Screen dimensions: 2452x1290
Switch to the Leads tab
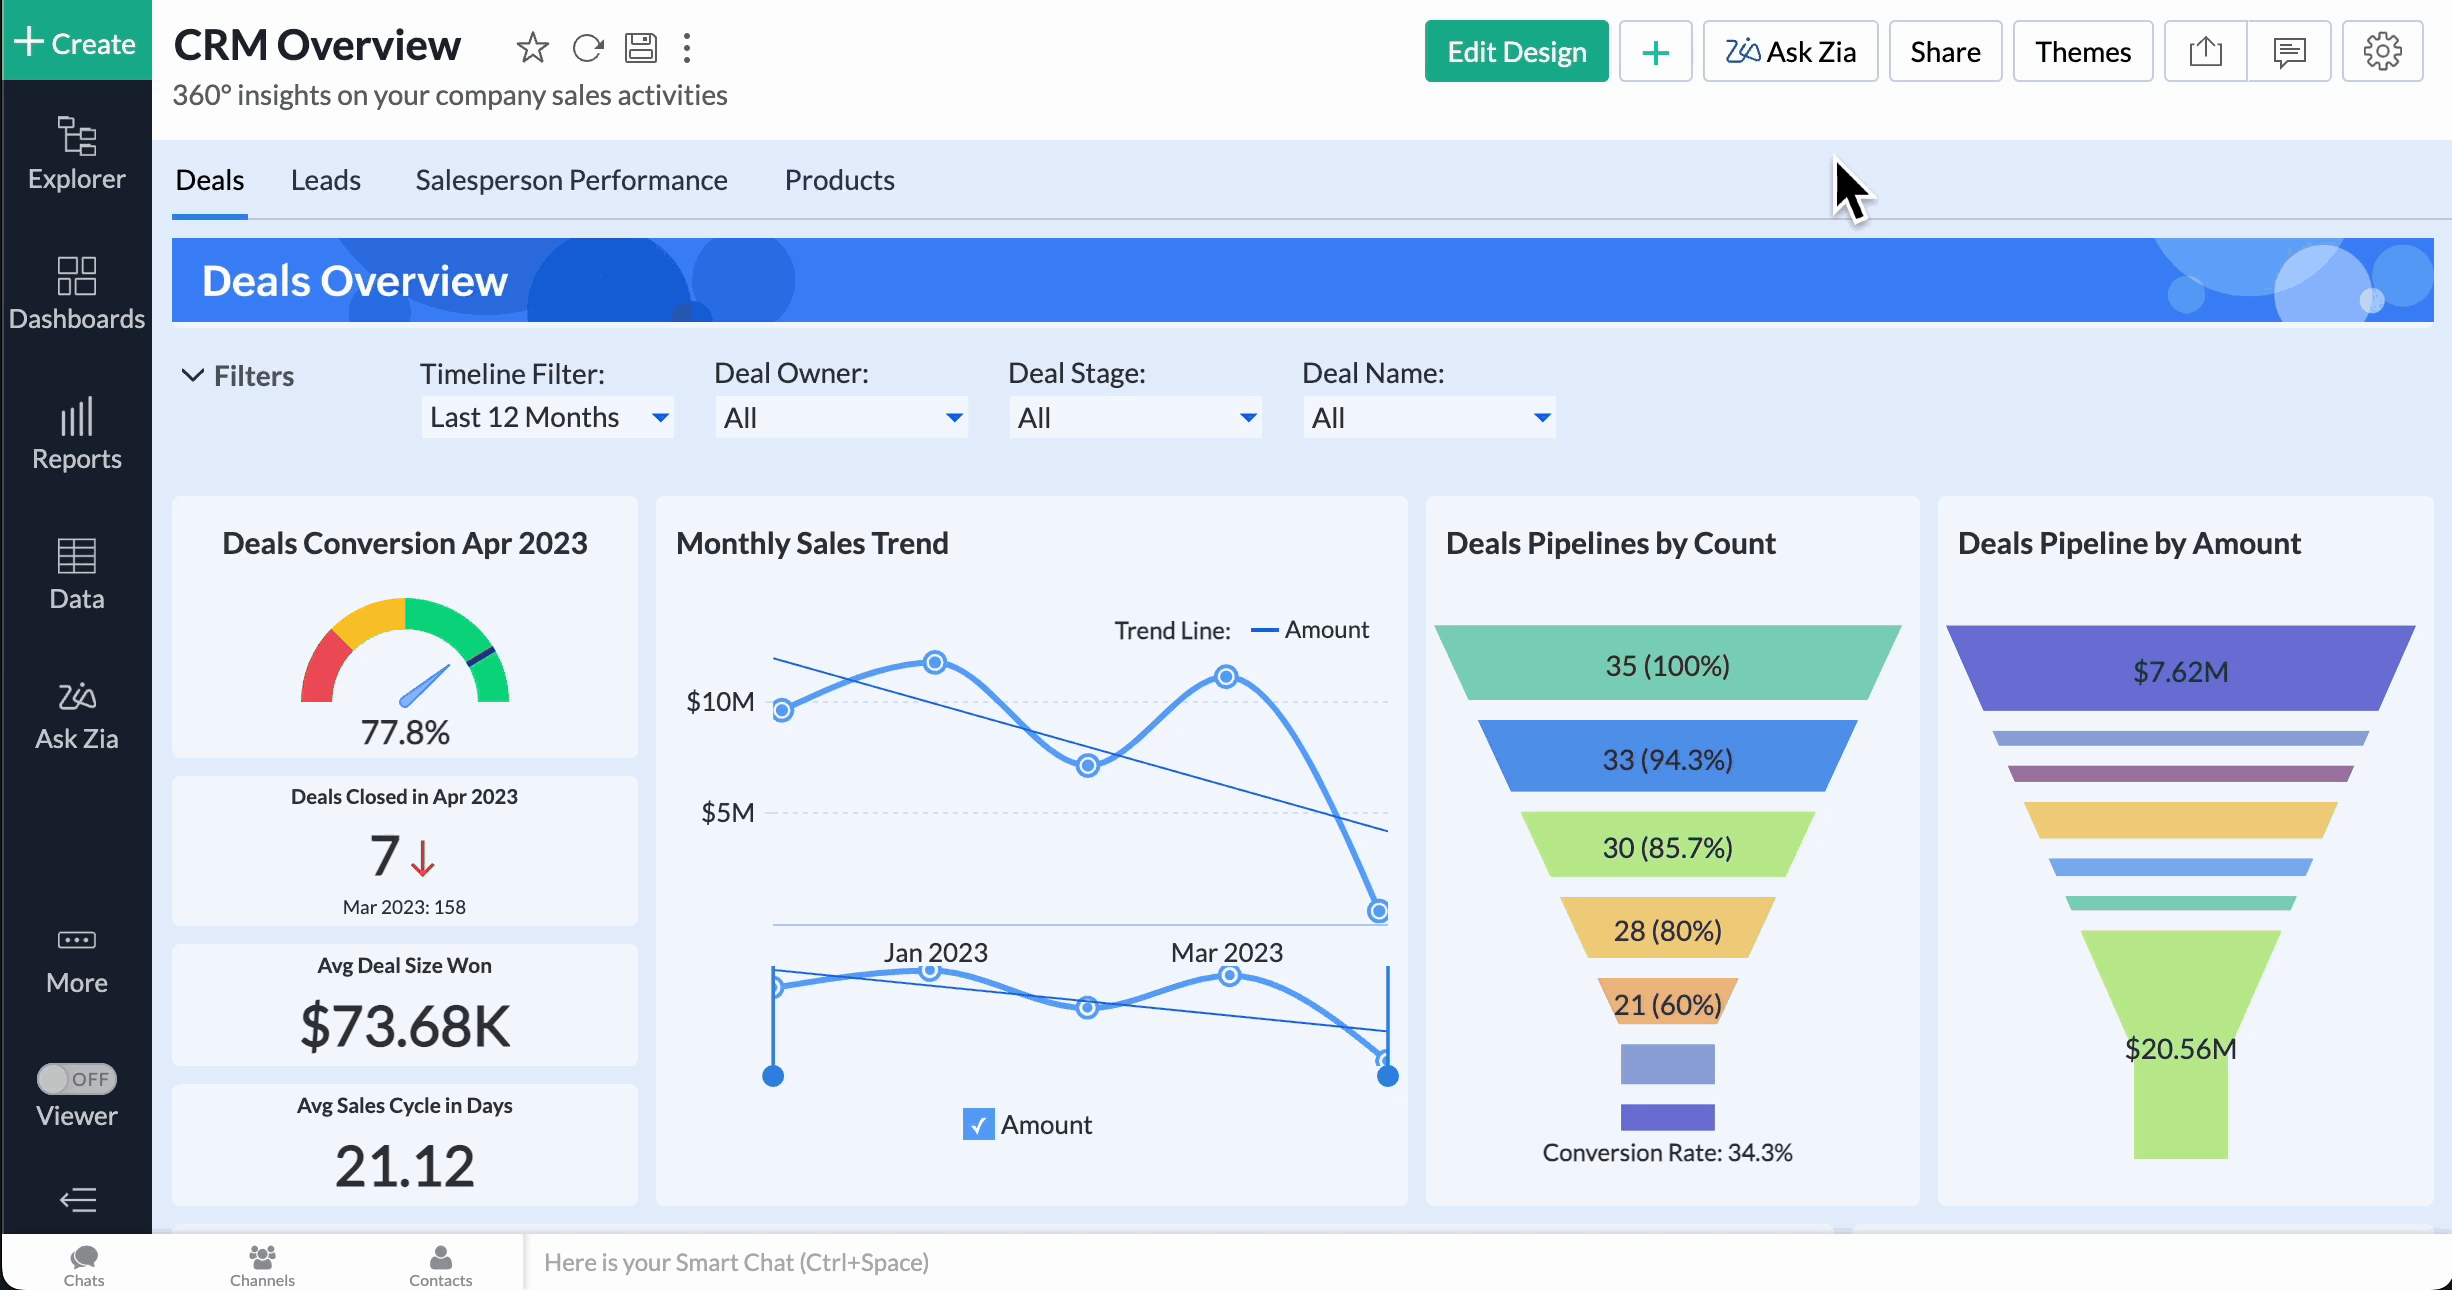325,180
